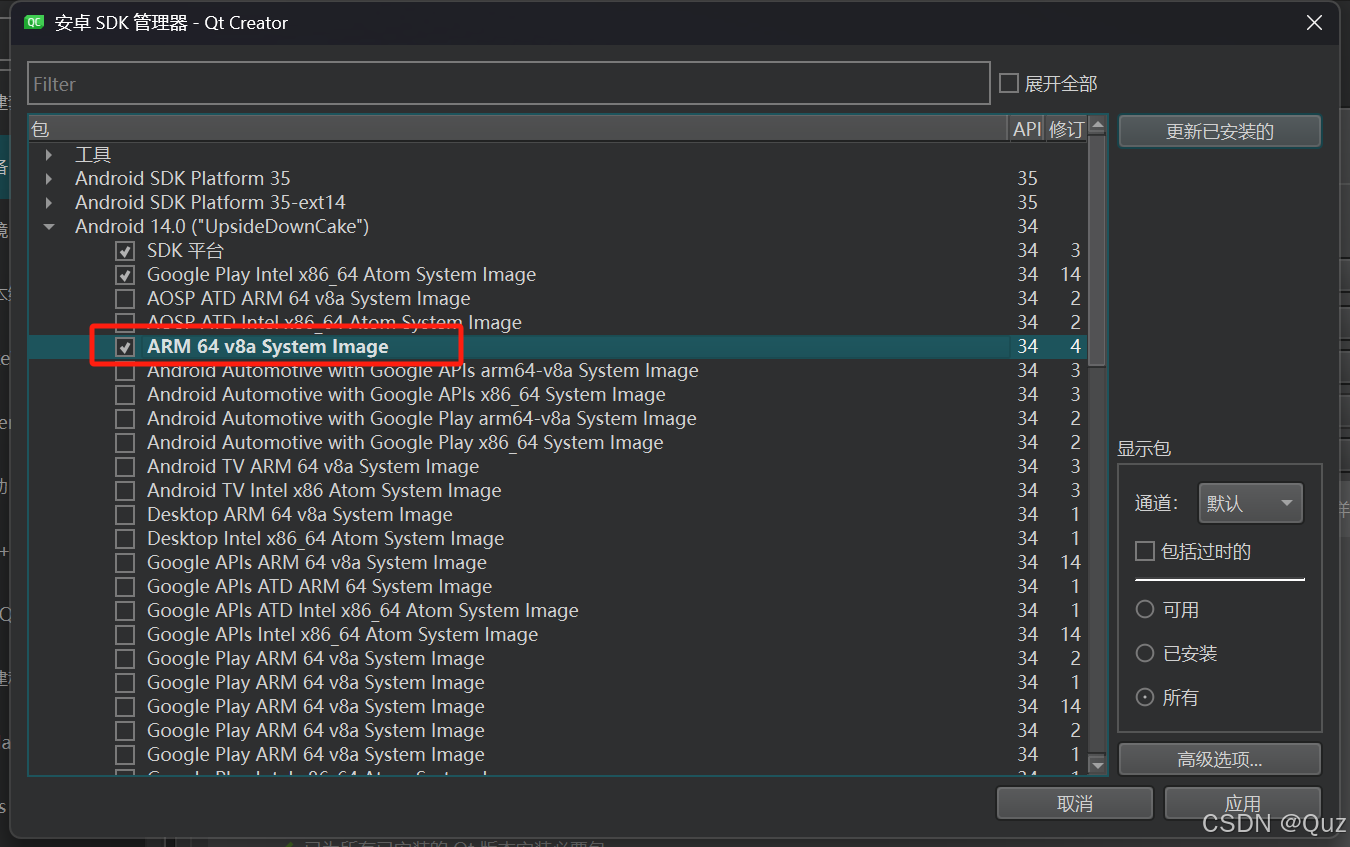This screenshot has height=847, width=1350.
Task: Check Android TV Intel x86 Atom System Image
Action: 124,490
